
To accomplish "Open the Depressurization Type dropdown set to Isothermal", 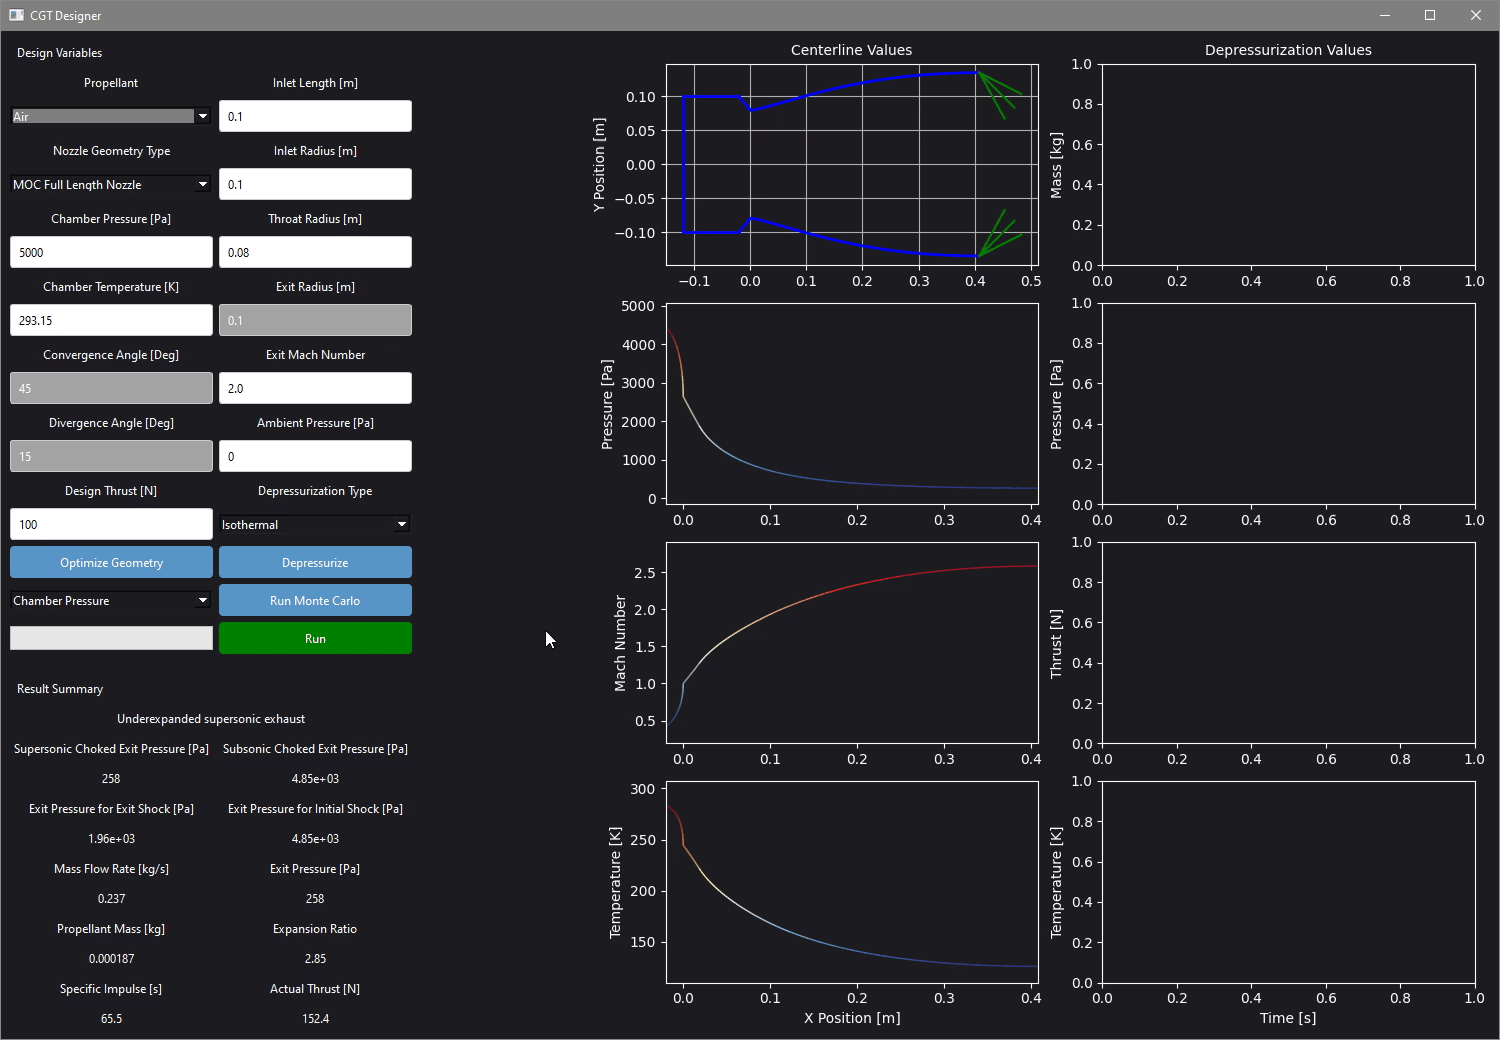I will coord(315,524).
